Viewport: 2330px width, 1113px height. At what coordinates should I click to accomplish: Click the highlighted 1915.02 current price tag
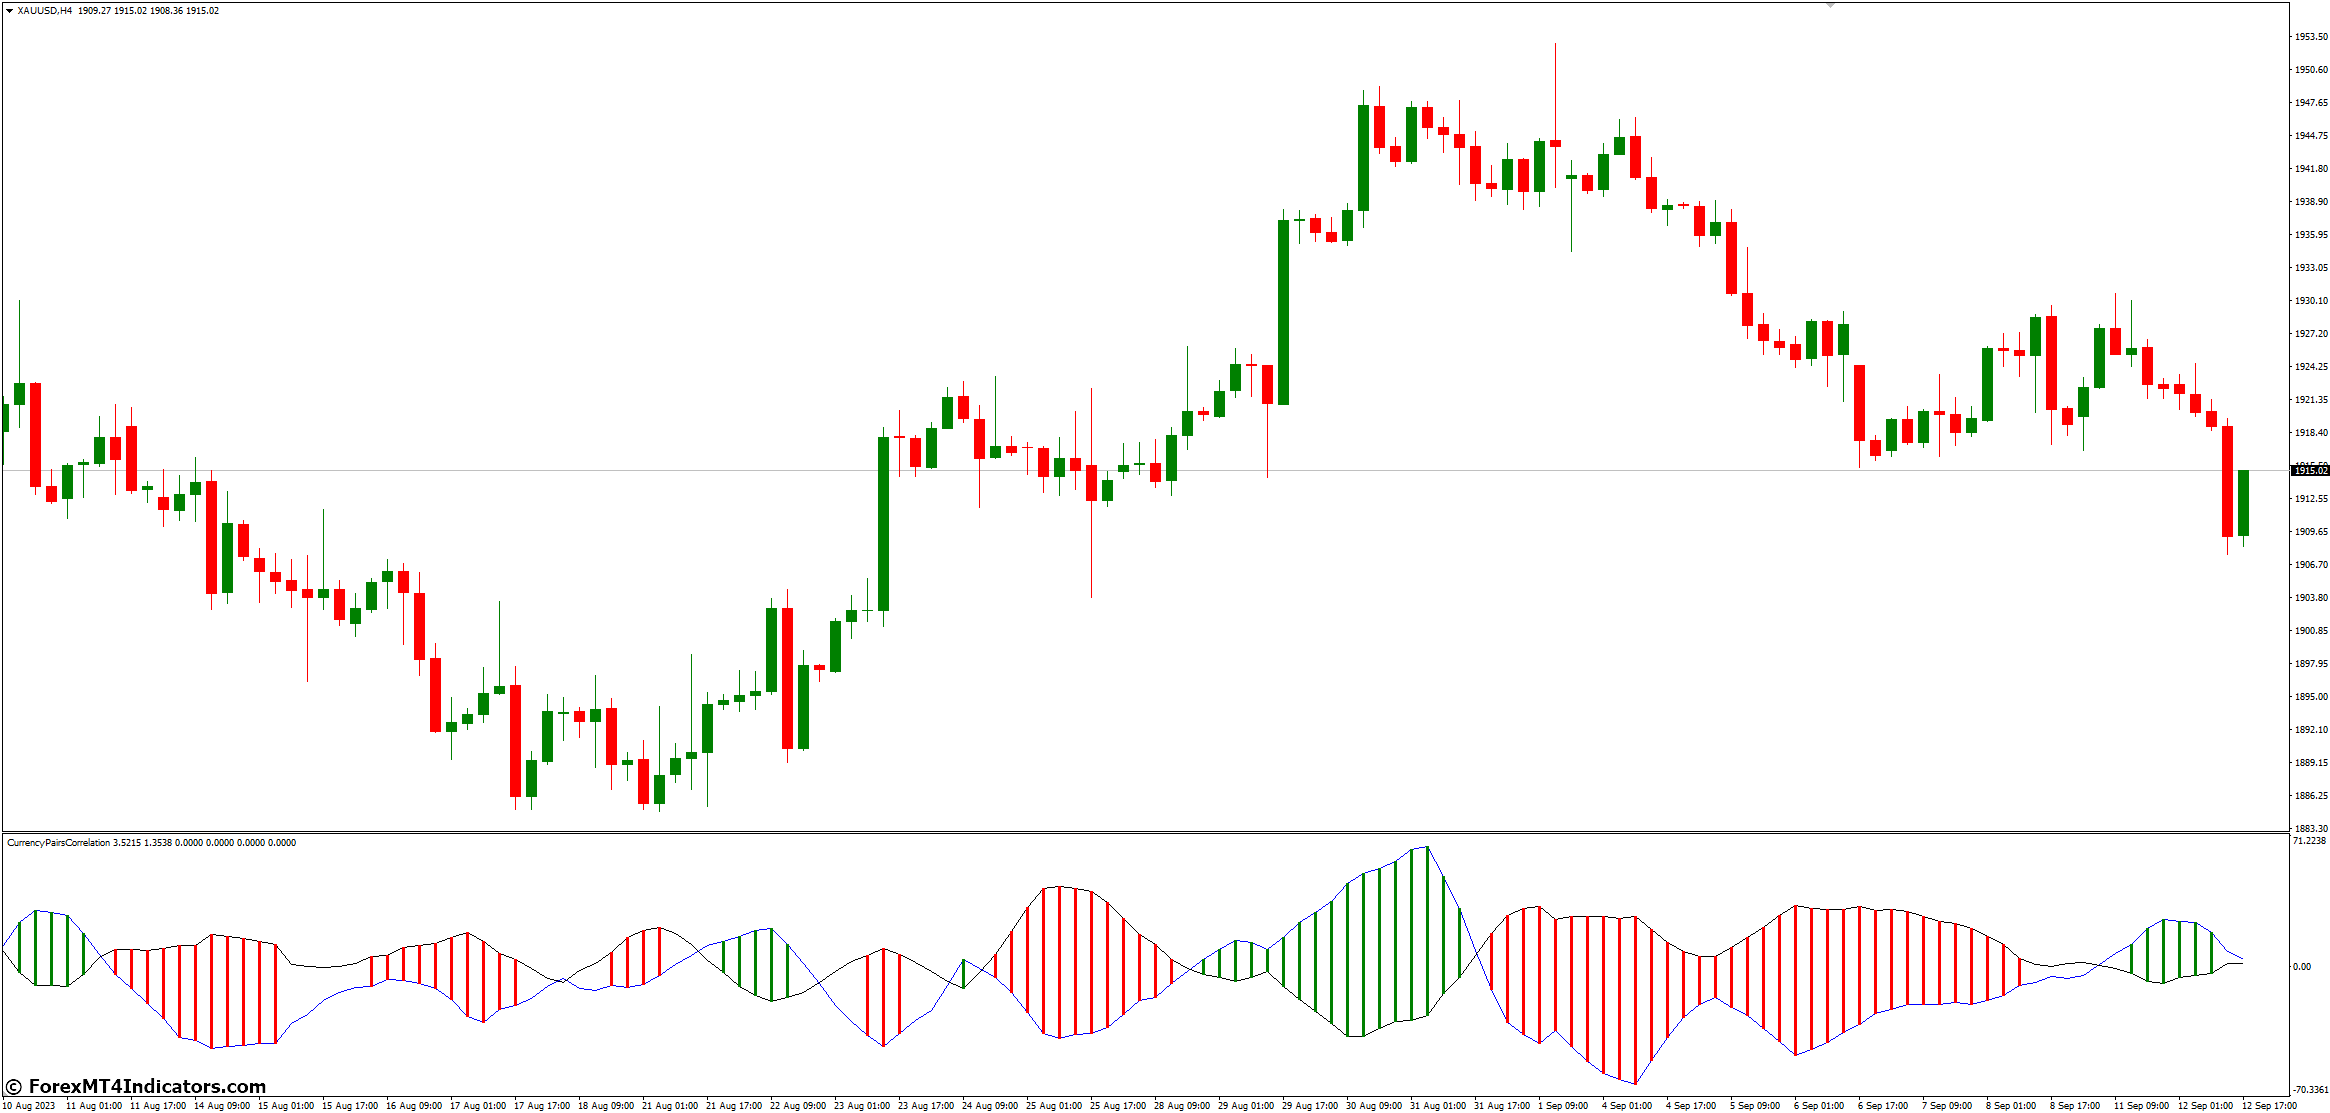tap(2310, 470)
